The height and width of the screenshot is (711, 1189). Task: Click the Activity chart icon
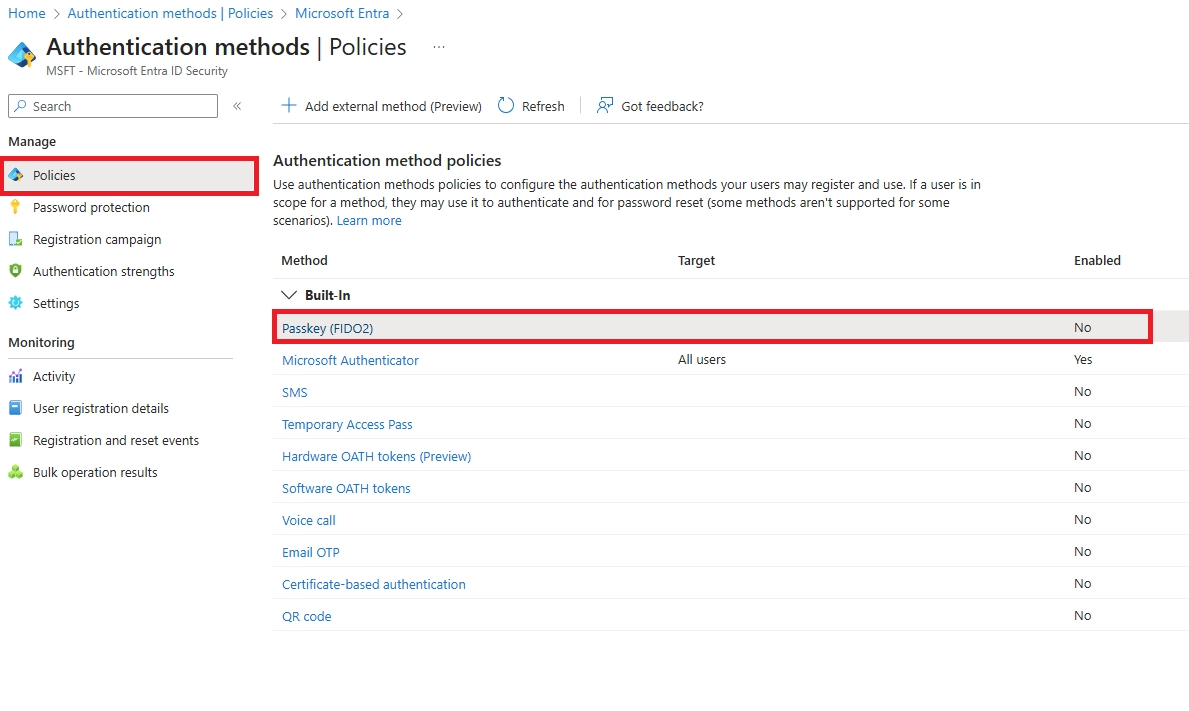(15, 376)
